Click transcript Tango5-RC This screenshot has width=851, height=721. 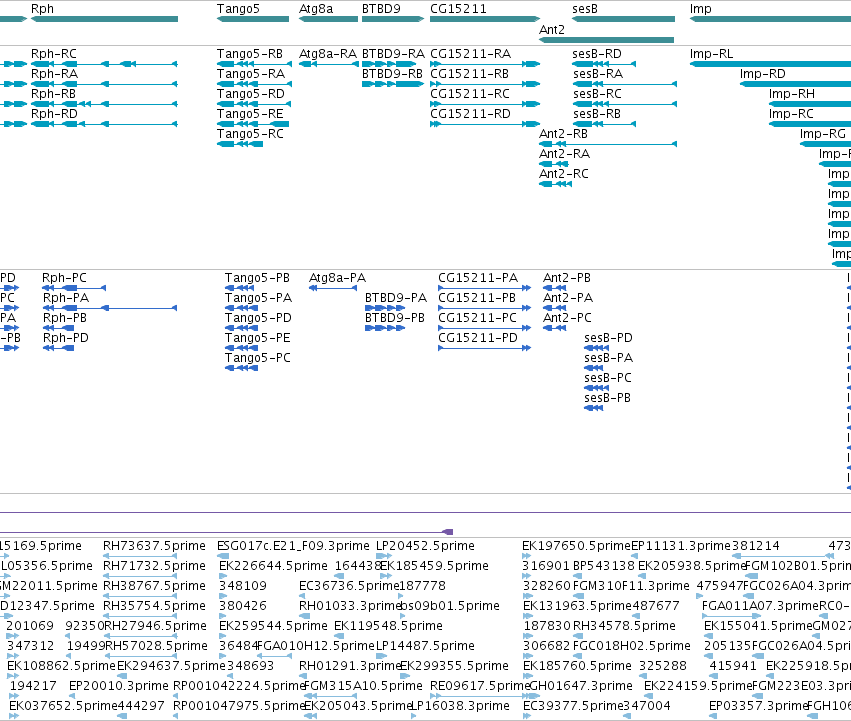pyautogui.click(x=240, y=144)
